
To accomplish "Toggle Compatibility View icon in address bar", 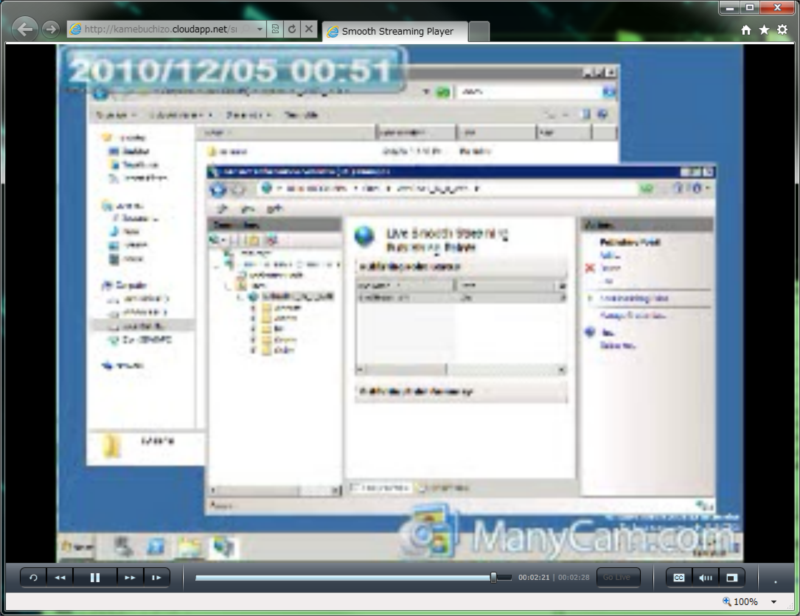I will coord(275,29).
